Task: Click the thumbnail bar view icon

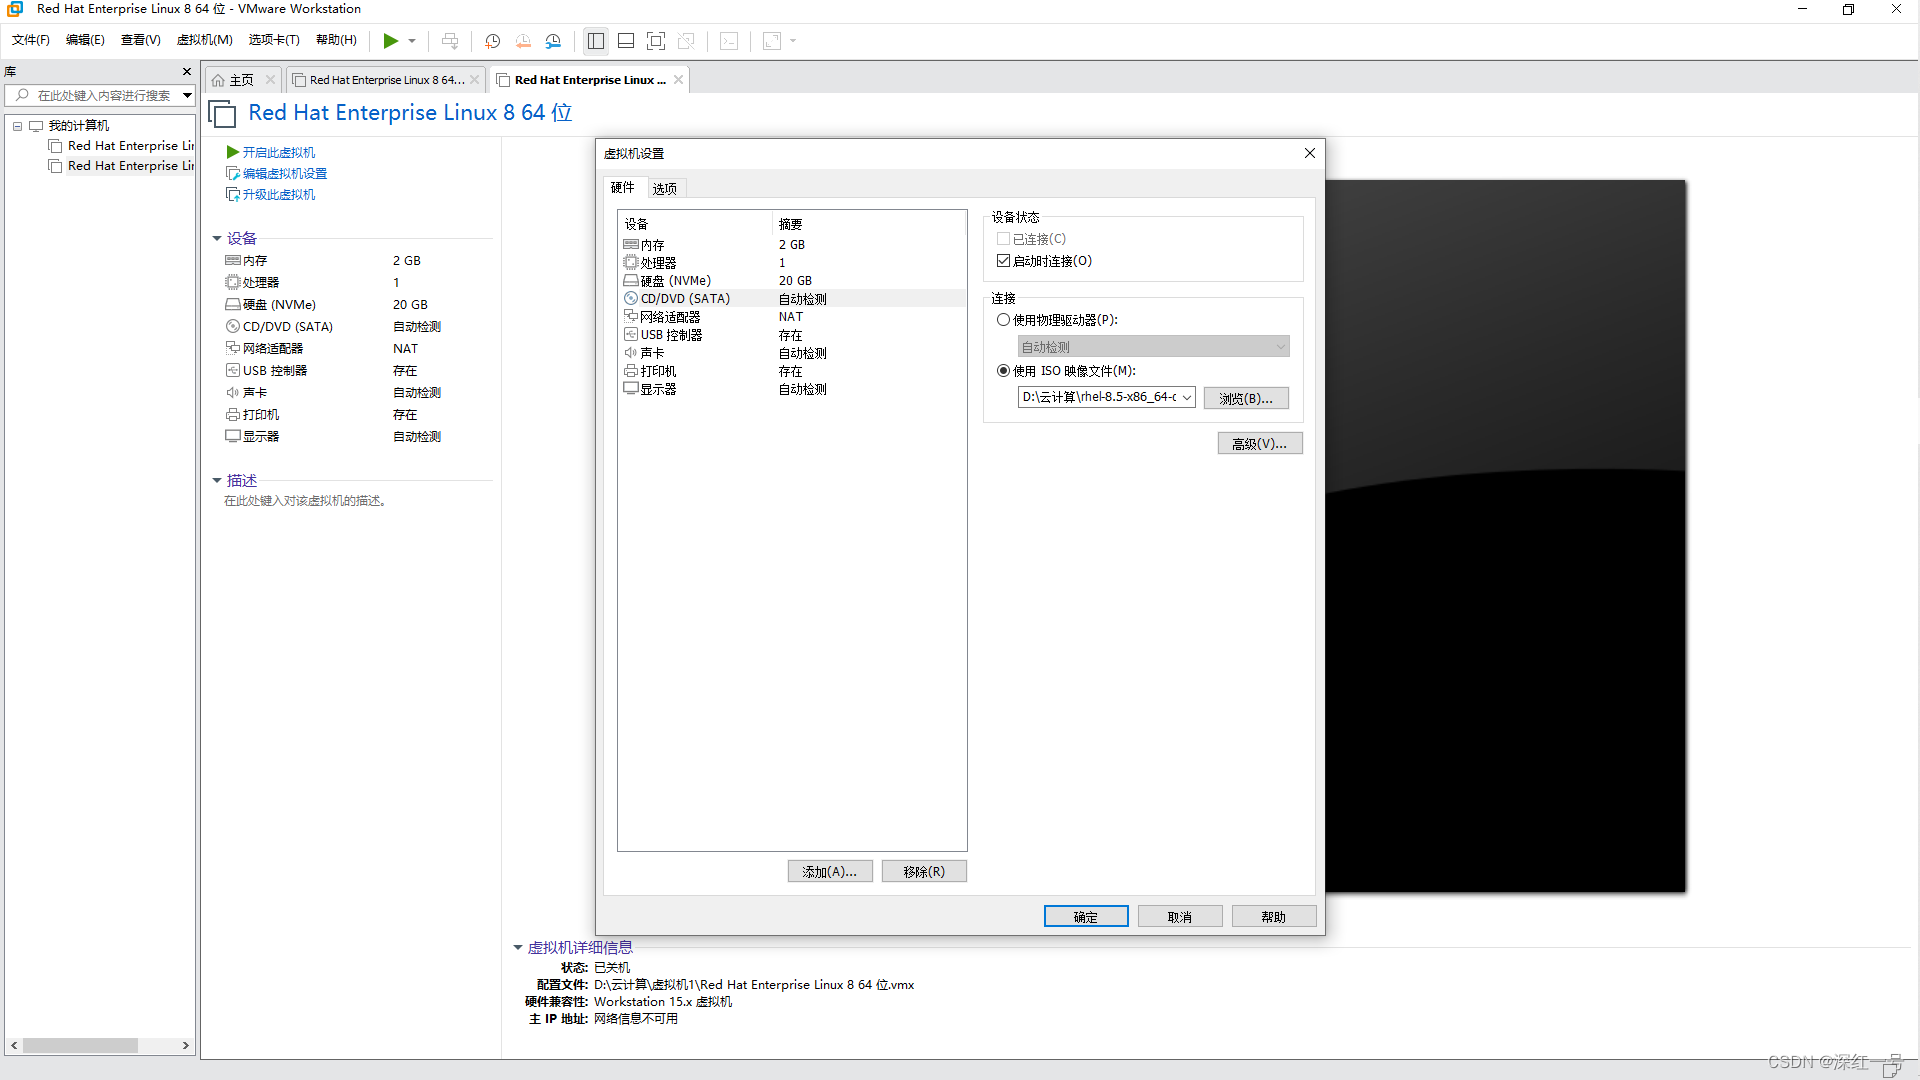Action: [x=626, y=41]
